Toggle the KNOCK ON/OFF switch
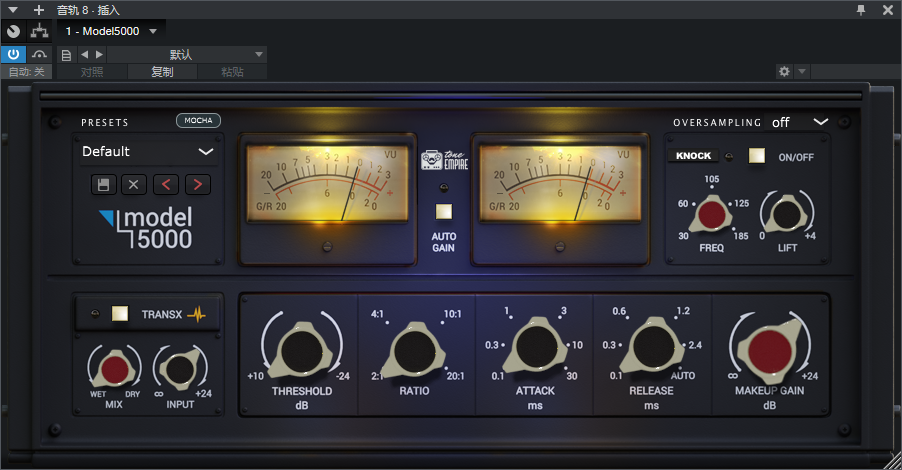This screenshot has height=470, width=902. point(756,156)
